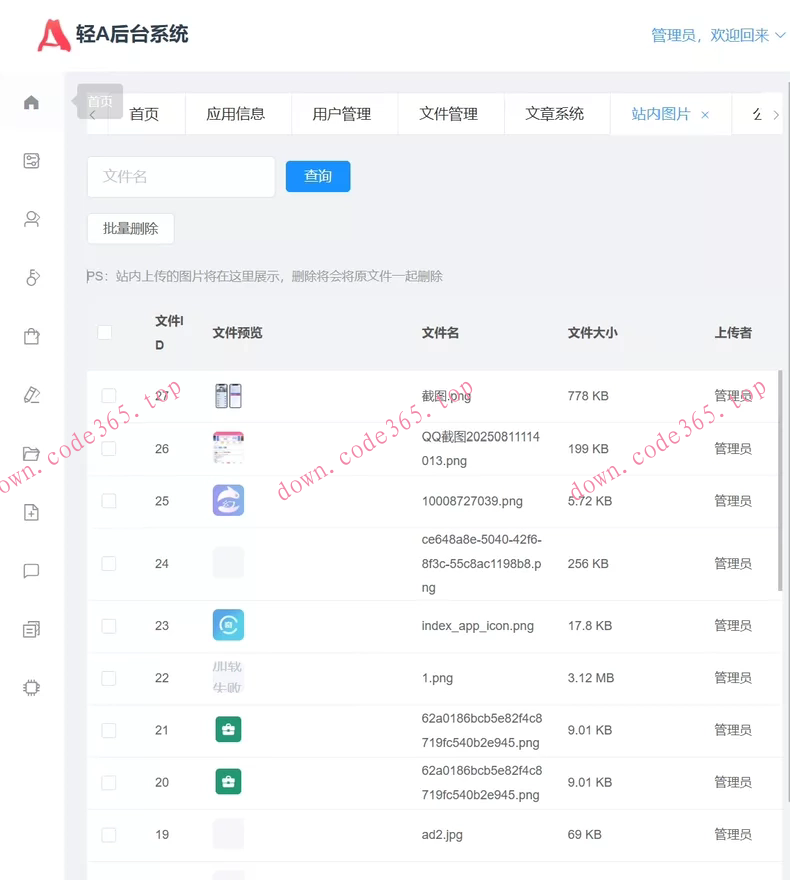Click the 17.8 KB size cell

pyautogui.click(x=590, y=626)
